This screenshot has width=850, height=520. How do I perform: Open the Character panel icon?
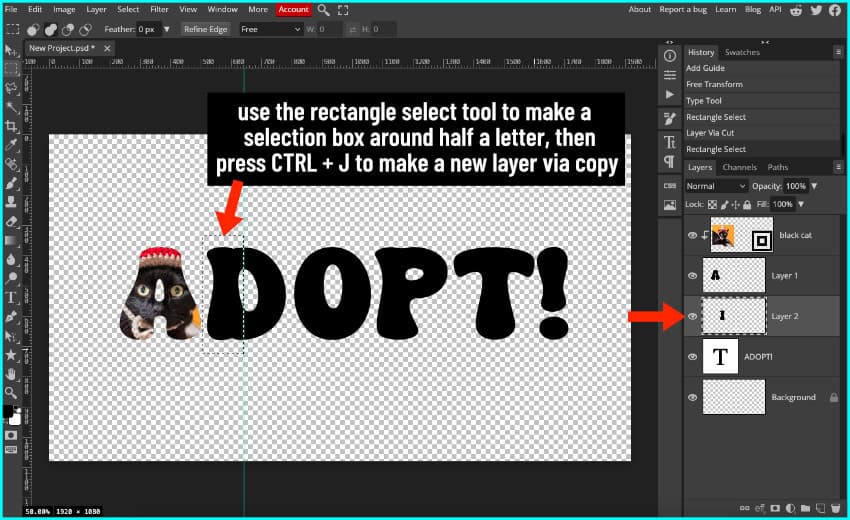pos(670,142)
